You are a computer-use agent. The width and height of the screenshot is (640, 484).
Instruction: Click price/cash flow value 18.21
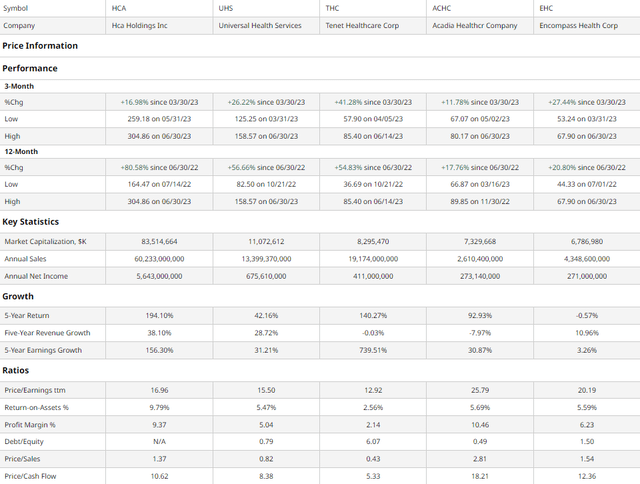coord(480,476)
